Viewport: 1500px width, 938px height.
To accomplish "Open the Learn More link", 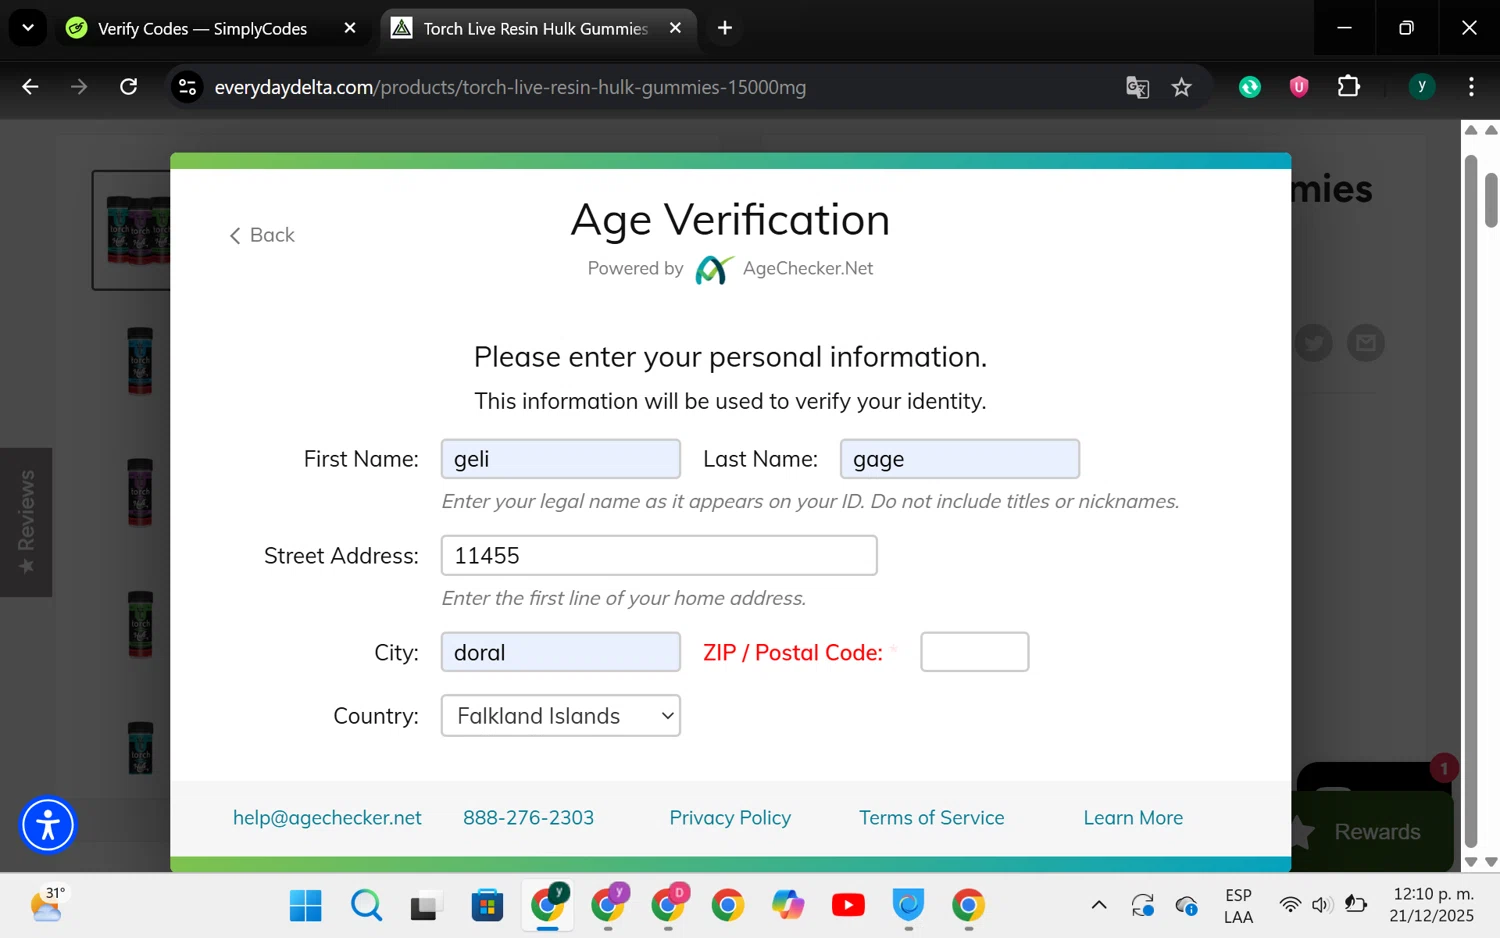I will click(1133, 818).
